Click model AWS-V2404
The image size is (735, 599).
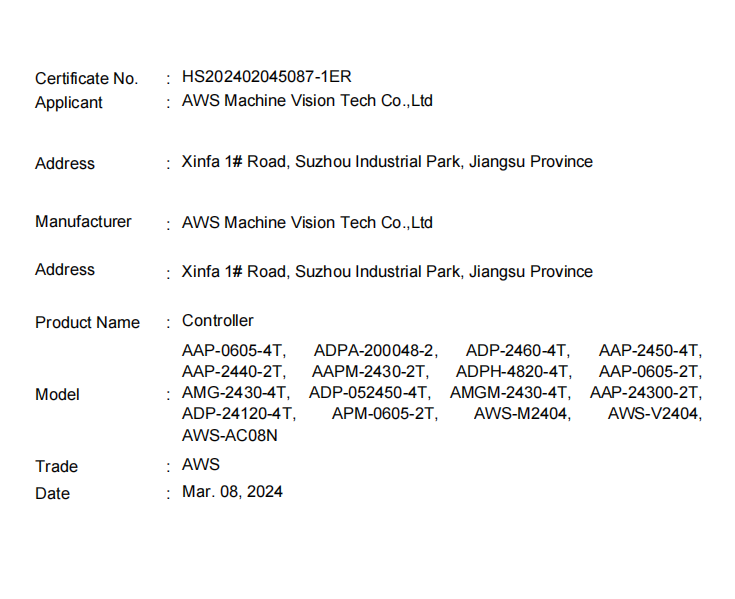[x=654, y=413]
